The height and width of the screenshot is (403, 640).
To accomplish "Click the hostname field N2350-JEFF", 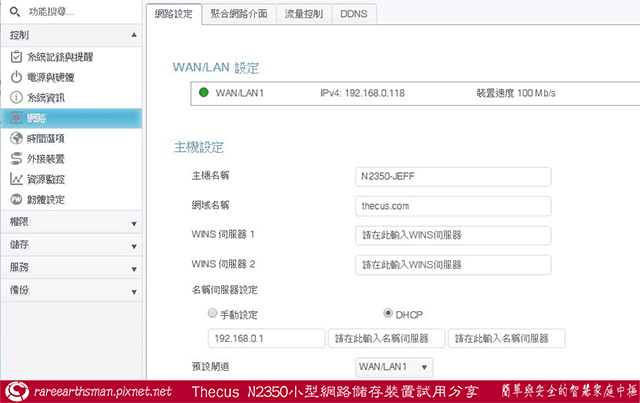I will [x=453, y=176].
